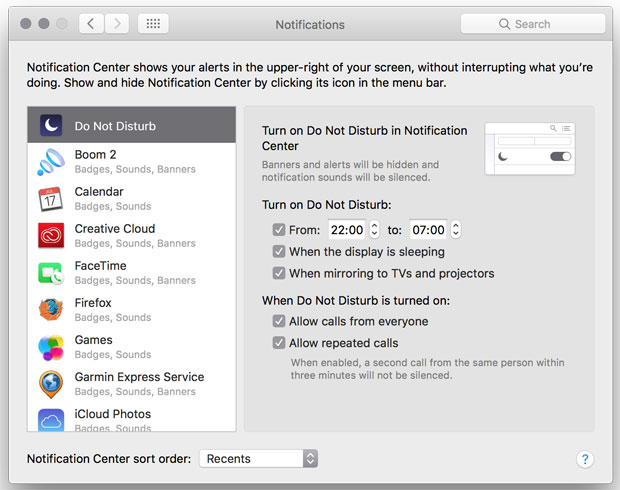
Task: Show all preferences with grid icon
Action: coord(153,24)
